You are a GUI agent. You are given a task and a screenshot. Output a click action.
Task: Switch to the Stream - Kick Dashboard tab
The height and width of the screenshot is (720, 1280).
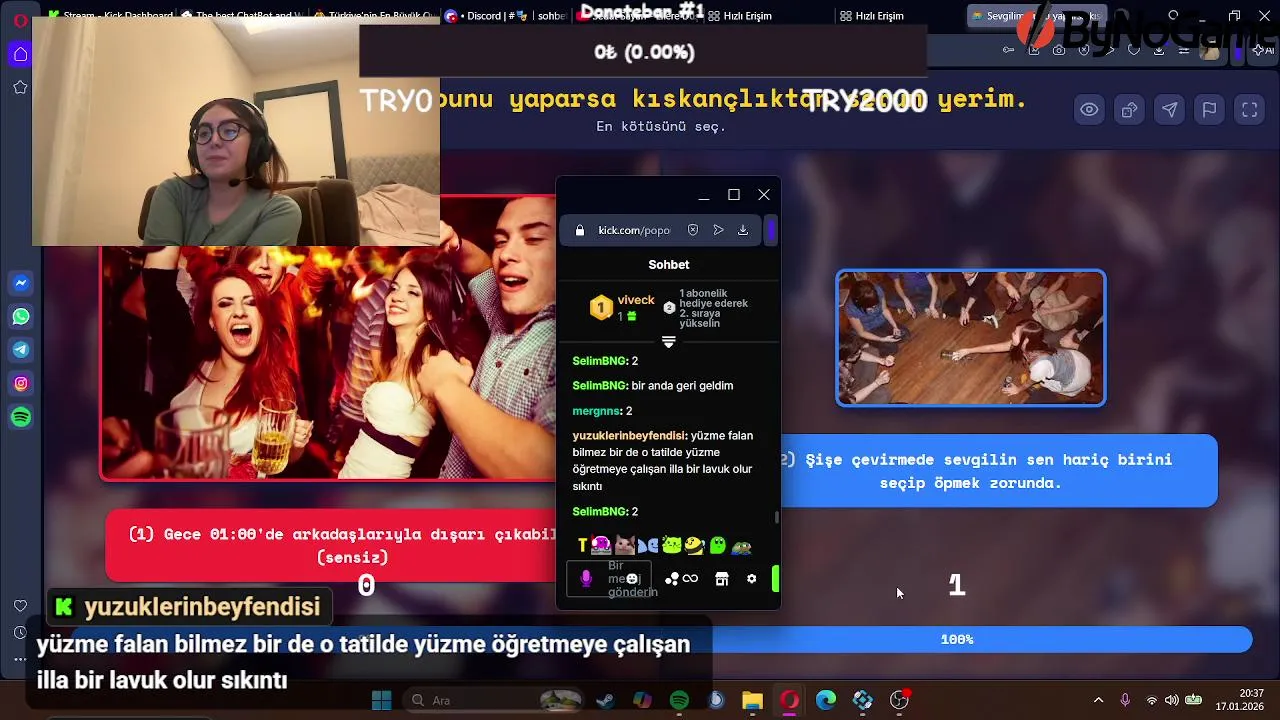click(110, 16)
